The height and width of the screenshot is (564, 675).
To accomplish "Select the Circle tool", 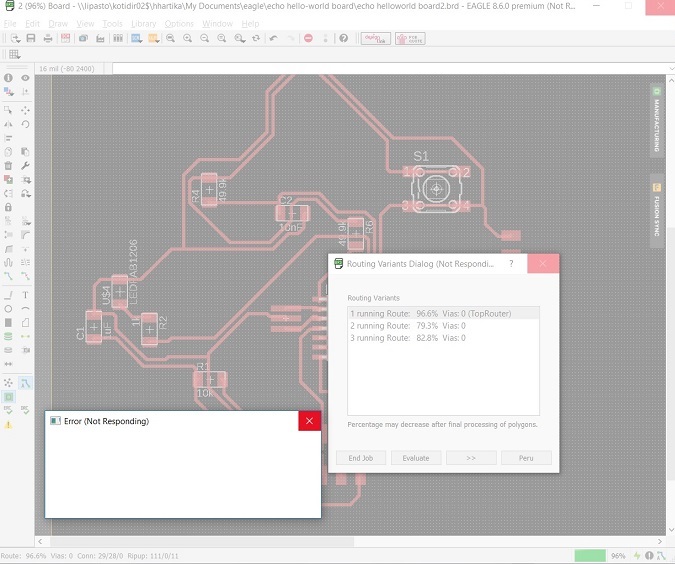I will coord(8,309).
